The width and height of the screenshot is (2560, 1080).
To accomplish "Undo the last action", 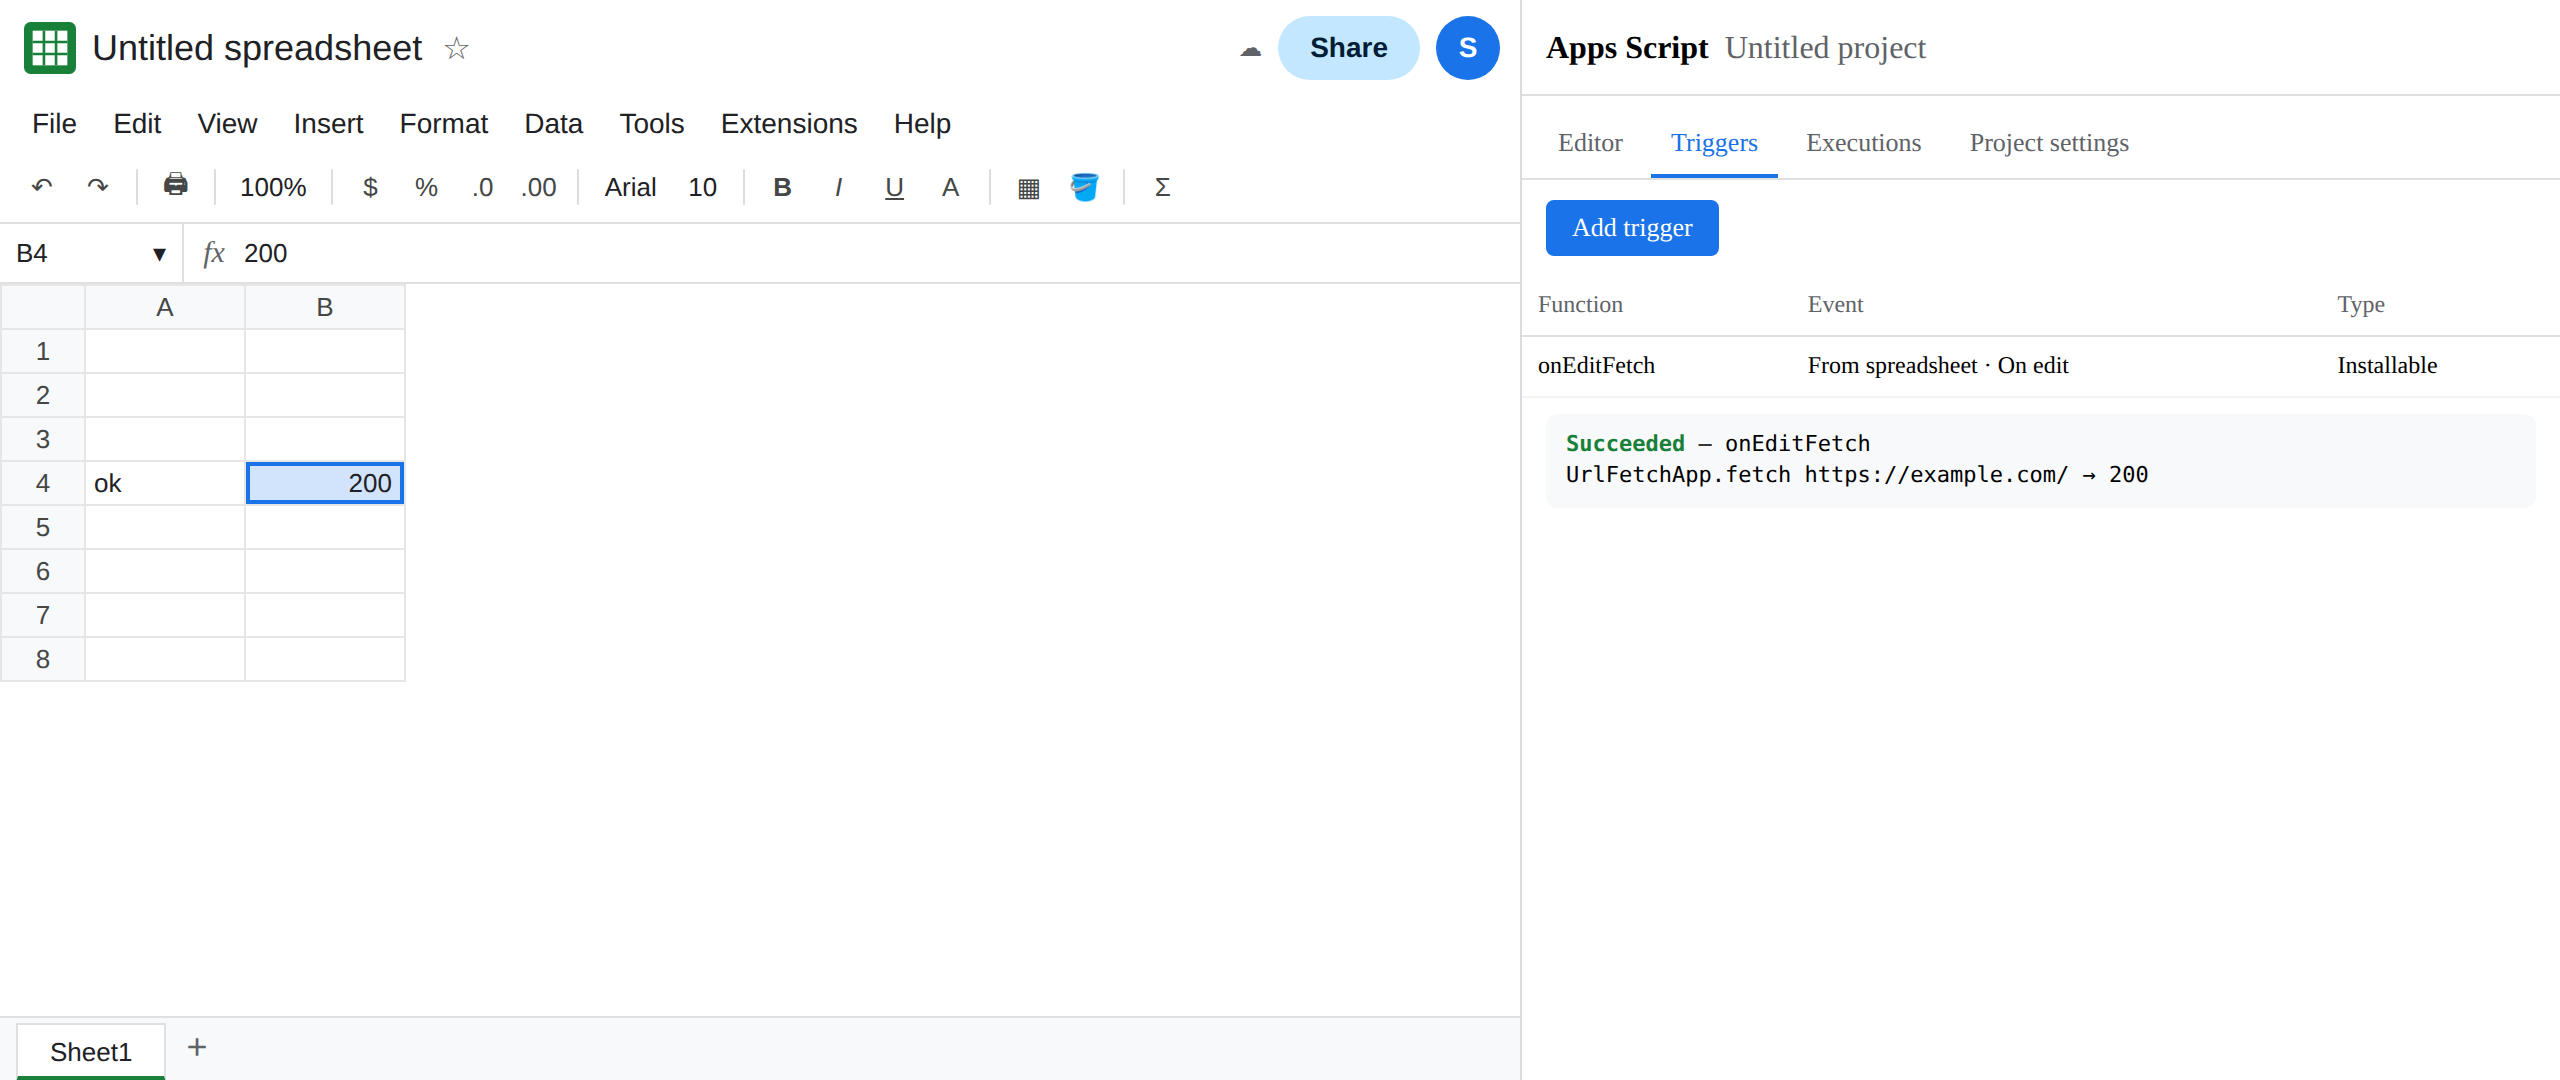I will [x=42, y=187].
